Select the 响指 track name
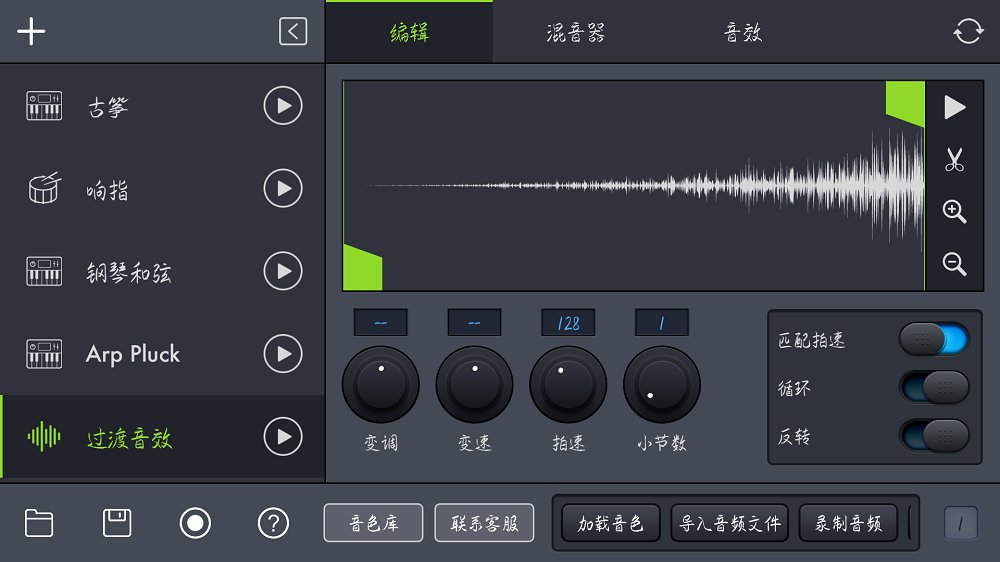 pyautogui.click(x=108, y=189)
